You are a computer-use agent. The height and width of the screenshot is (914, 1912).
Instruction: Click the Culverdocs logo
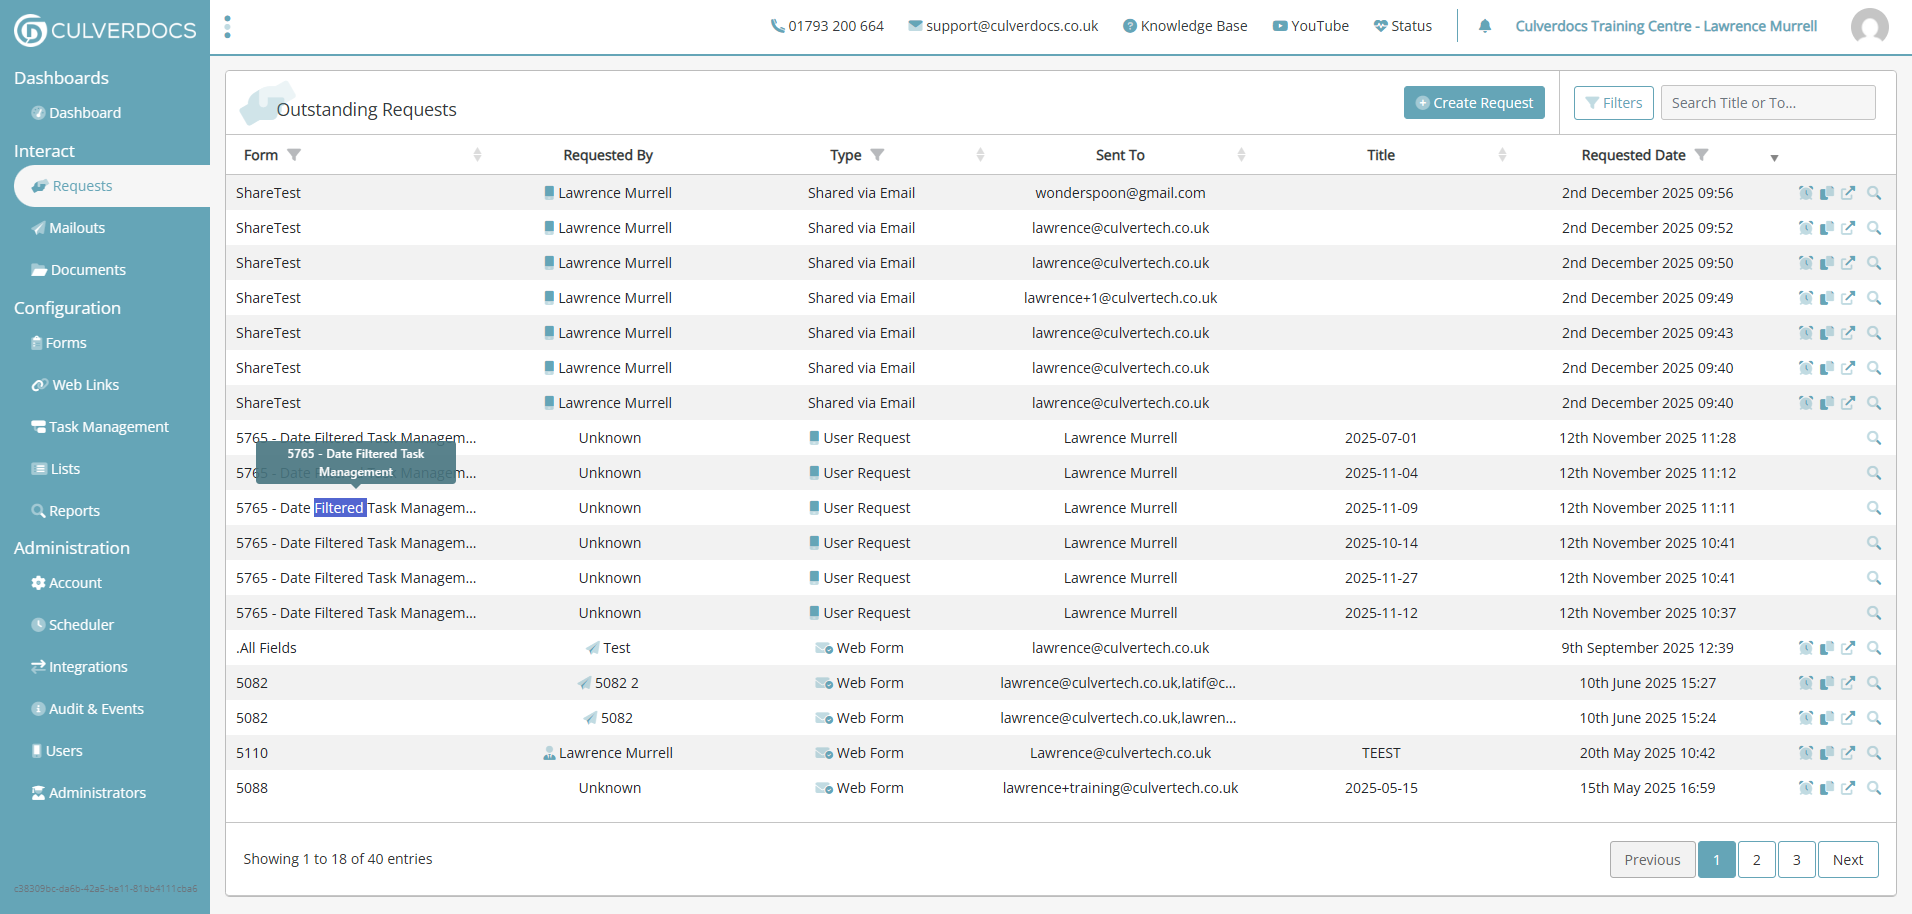(x=105, y=30)
